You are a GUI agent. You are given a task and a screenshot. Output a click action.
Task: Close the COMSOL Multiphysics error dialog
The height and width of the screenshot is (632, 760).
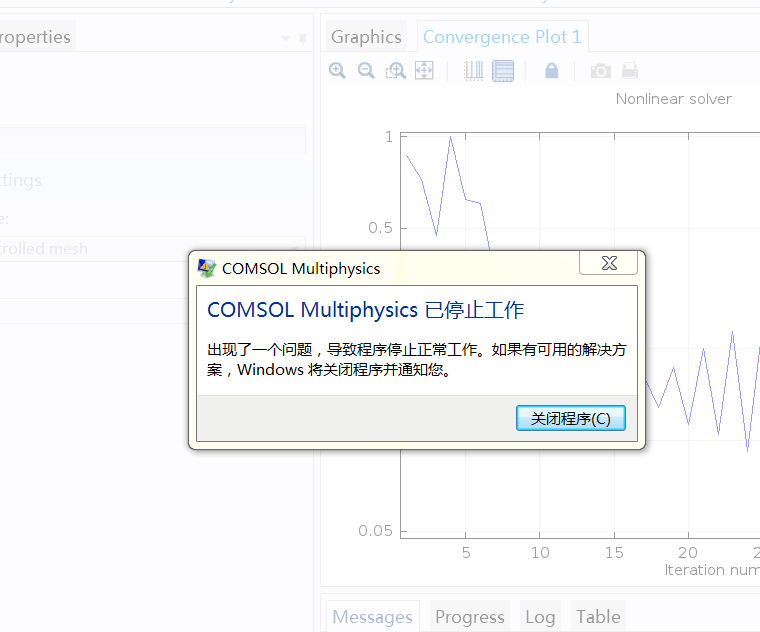click(x=609, y=263)
